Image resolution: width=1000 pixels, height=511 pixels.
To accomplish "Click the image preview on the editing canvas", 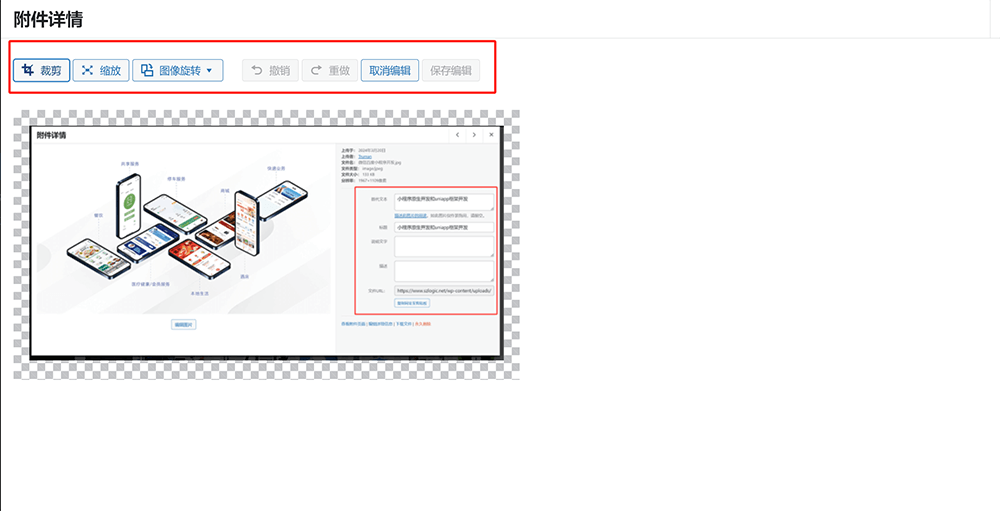I will click(x=267, y=244).
